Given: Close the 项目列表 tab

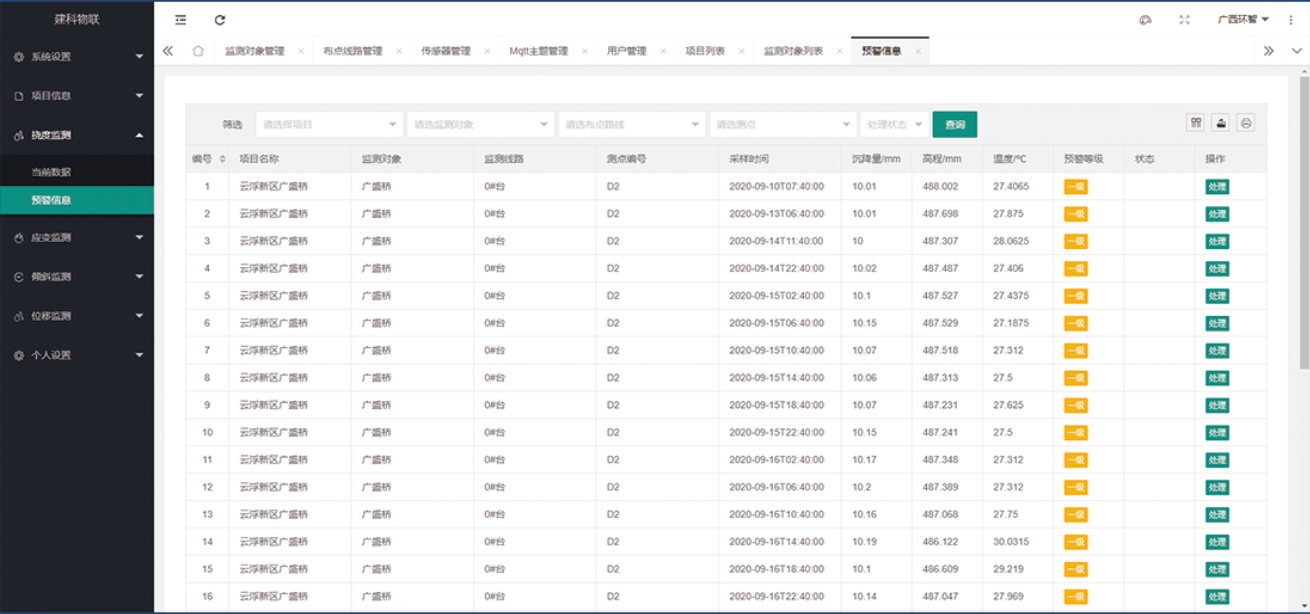Looking at the screenshot, I should click(x=741, y=51).
